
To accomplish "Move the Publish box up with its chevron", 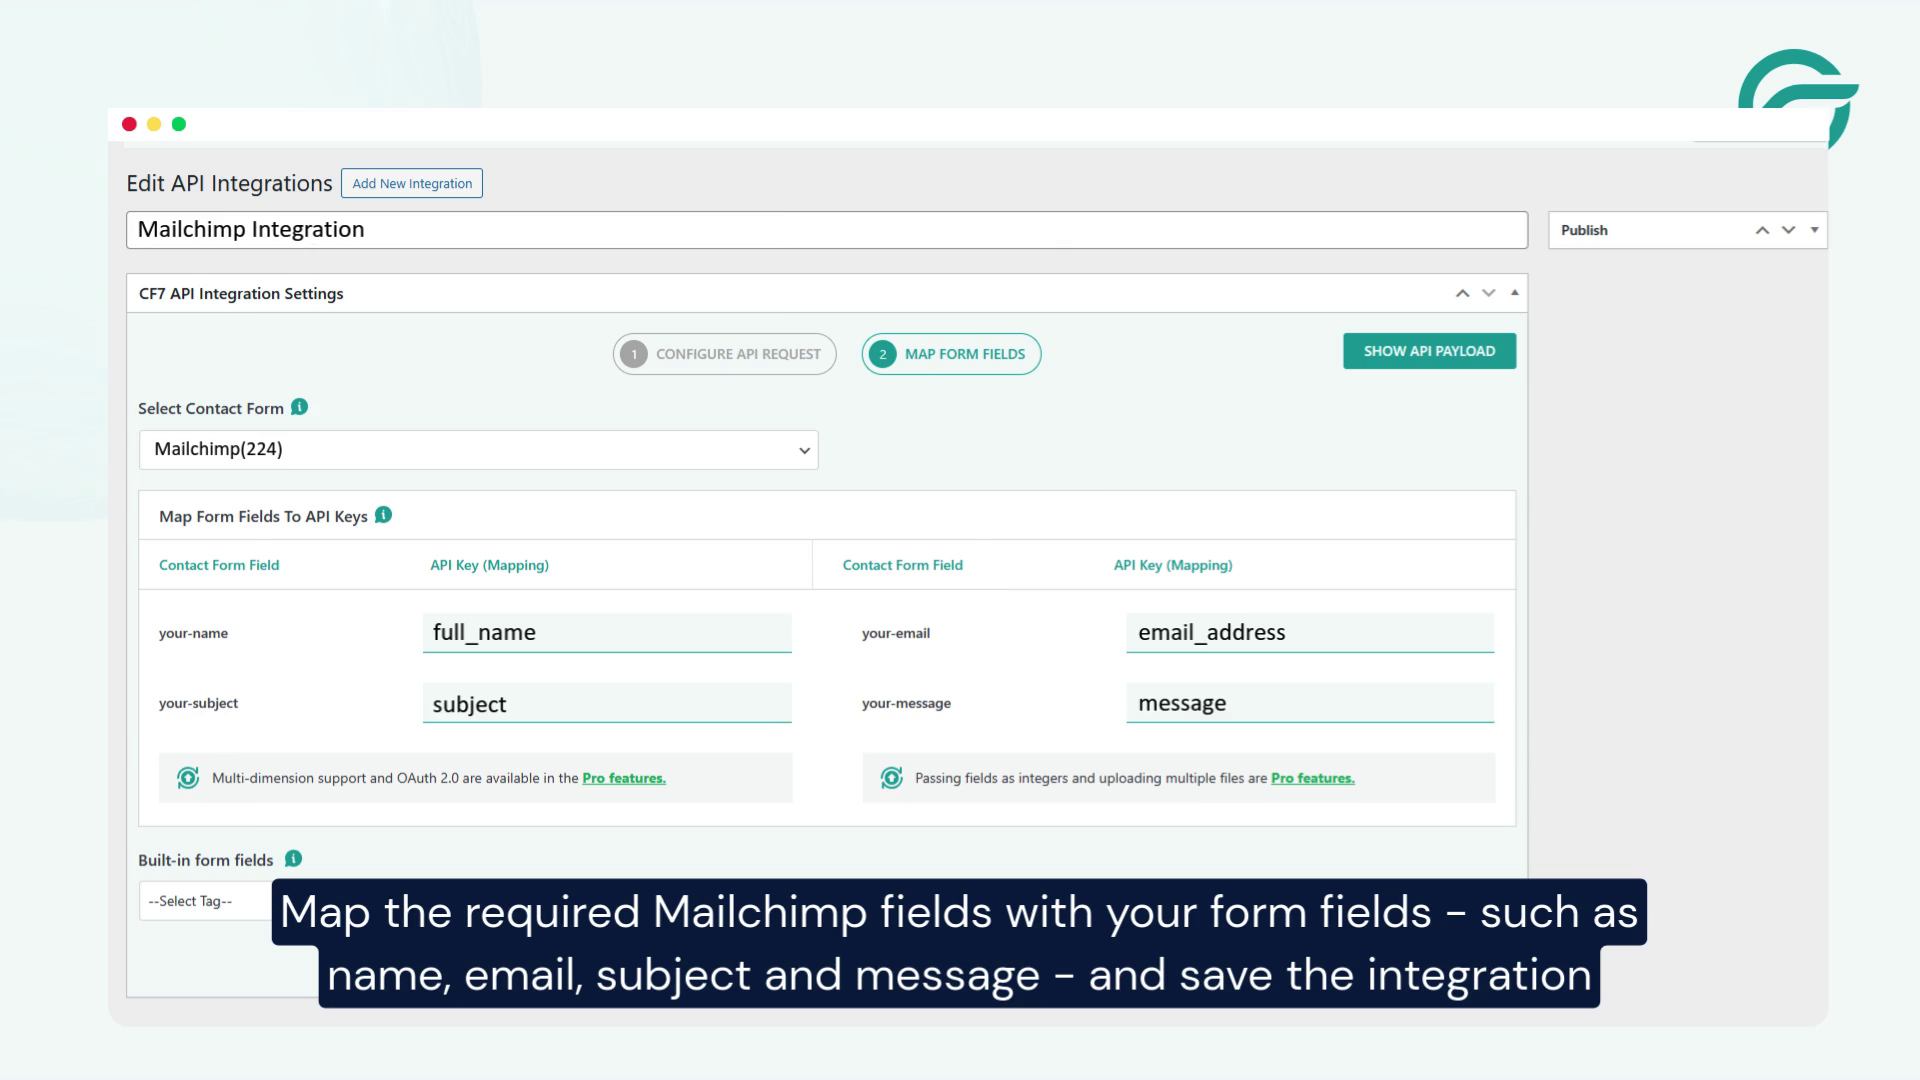I will pyautogui.click(x=1762, y=229).
